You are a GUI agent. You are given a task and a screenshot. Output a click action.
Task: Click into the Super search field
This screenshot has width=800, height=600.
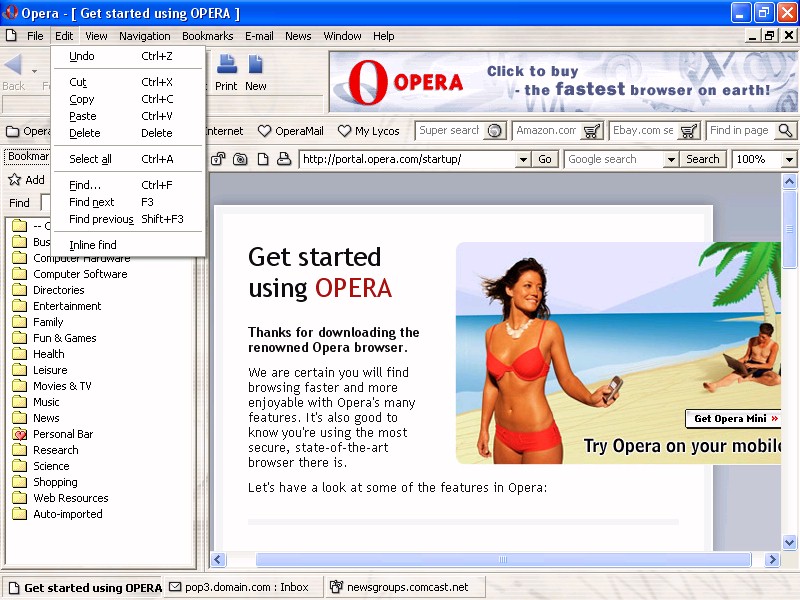click(451, 131)
